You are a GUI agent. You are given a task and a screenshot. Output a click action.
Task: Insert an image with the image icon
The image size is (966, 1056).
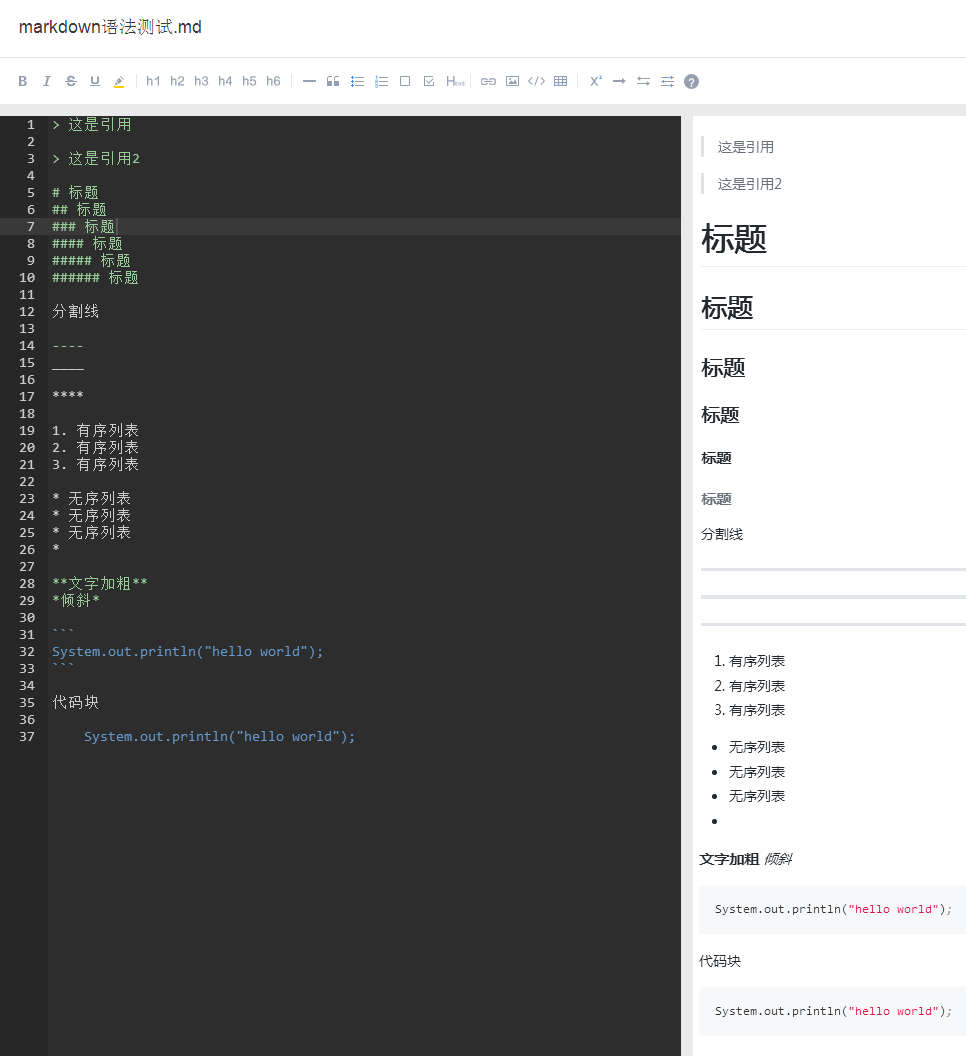coord(512,81)
